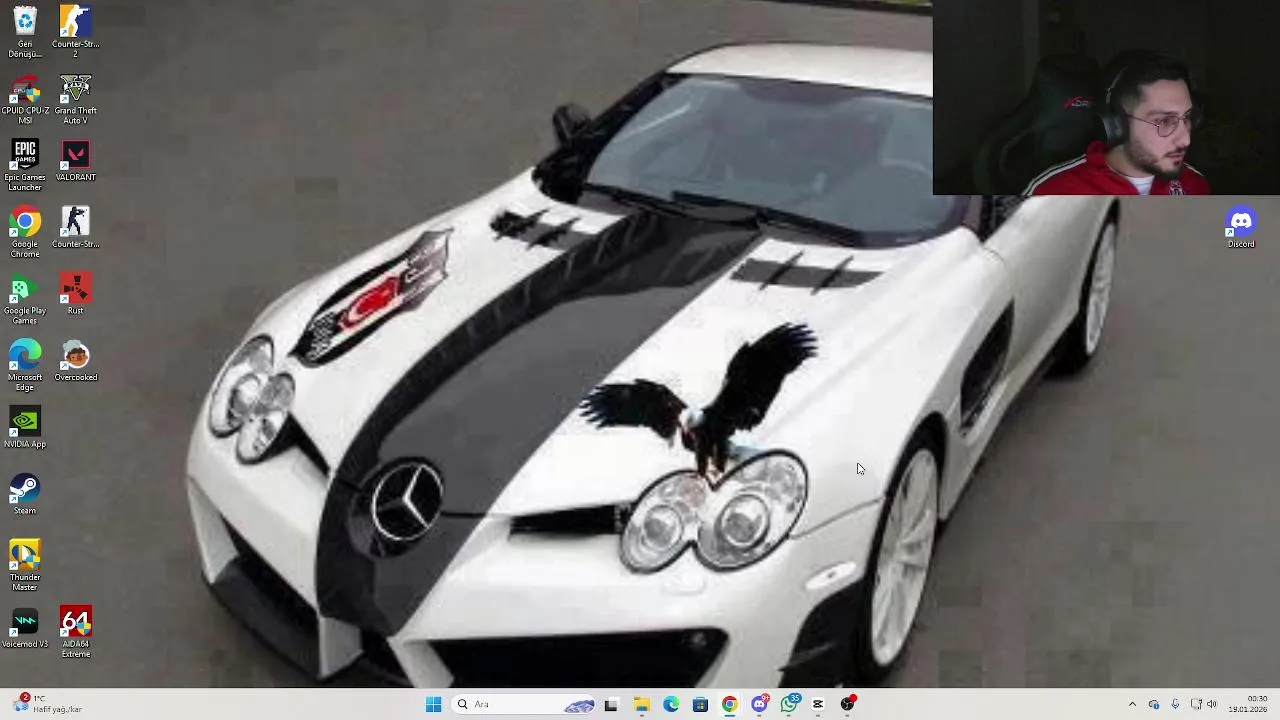Open the weather widget showing Hafif yağ./kar
Image resolution: width=1280 pixels, height=720 pixels.
(x=47, y=704)
